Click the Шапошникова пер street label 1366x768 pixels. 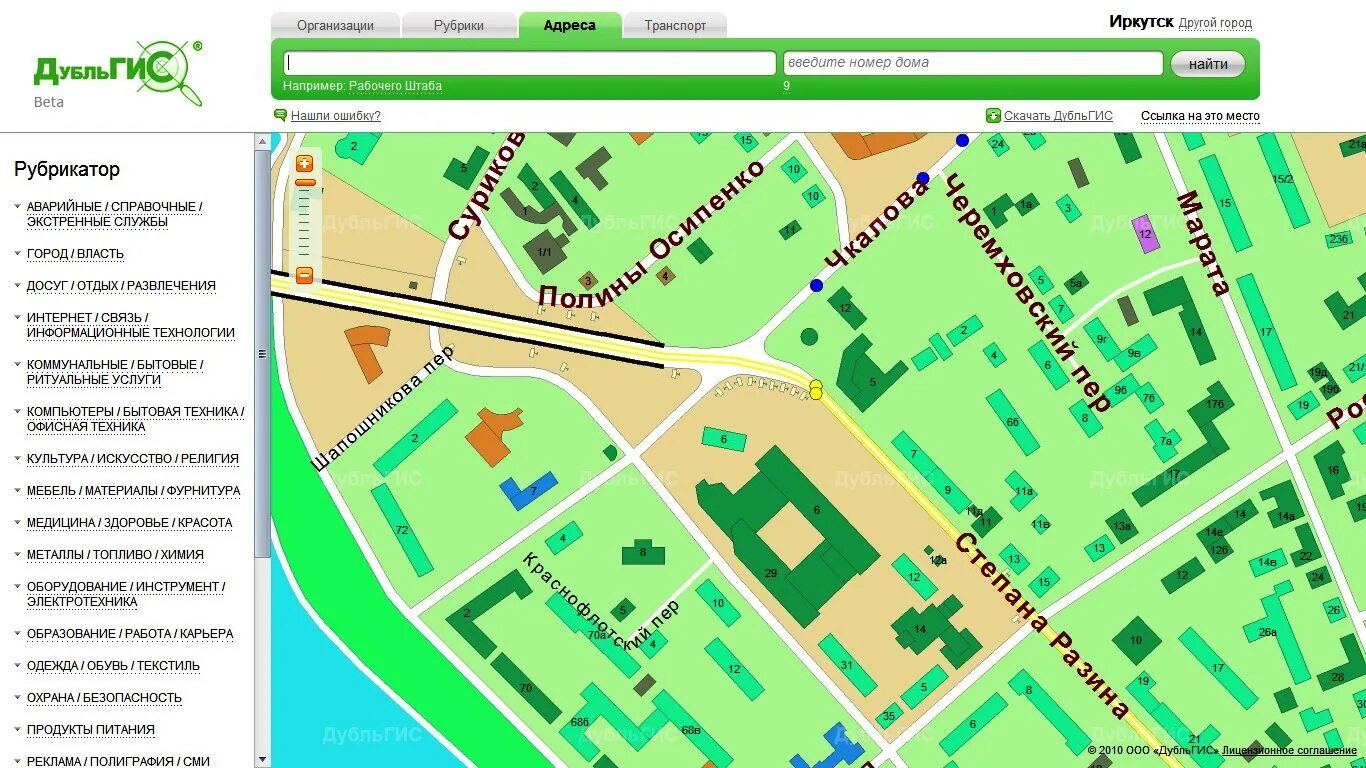click(382, 408)
